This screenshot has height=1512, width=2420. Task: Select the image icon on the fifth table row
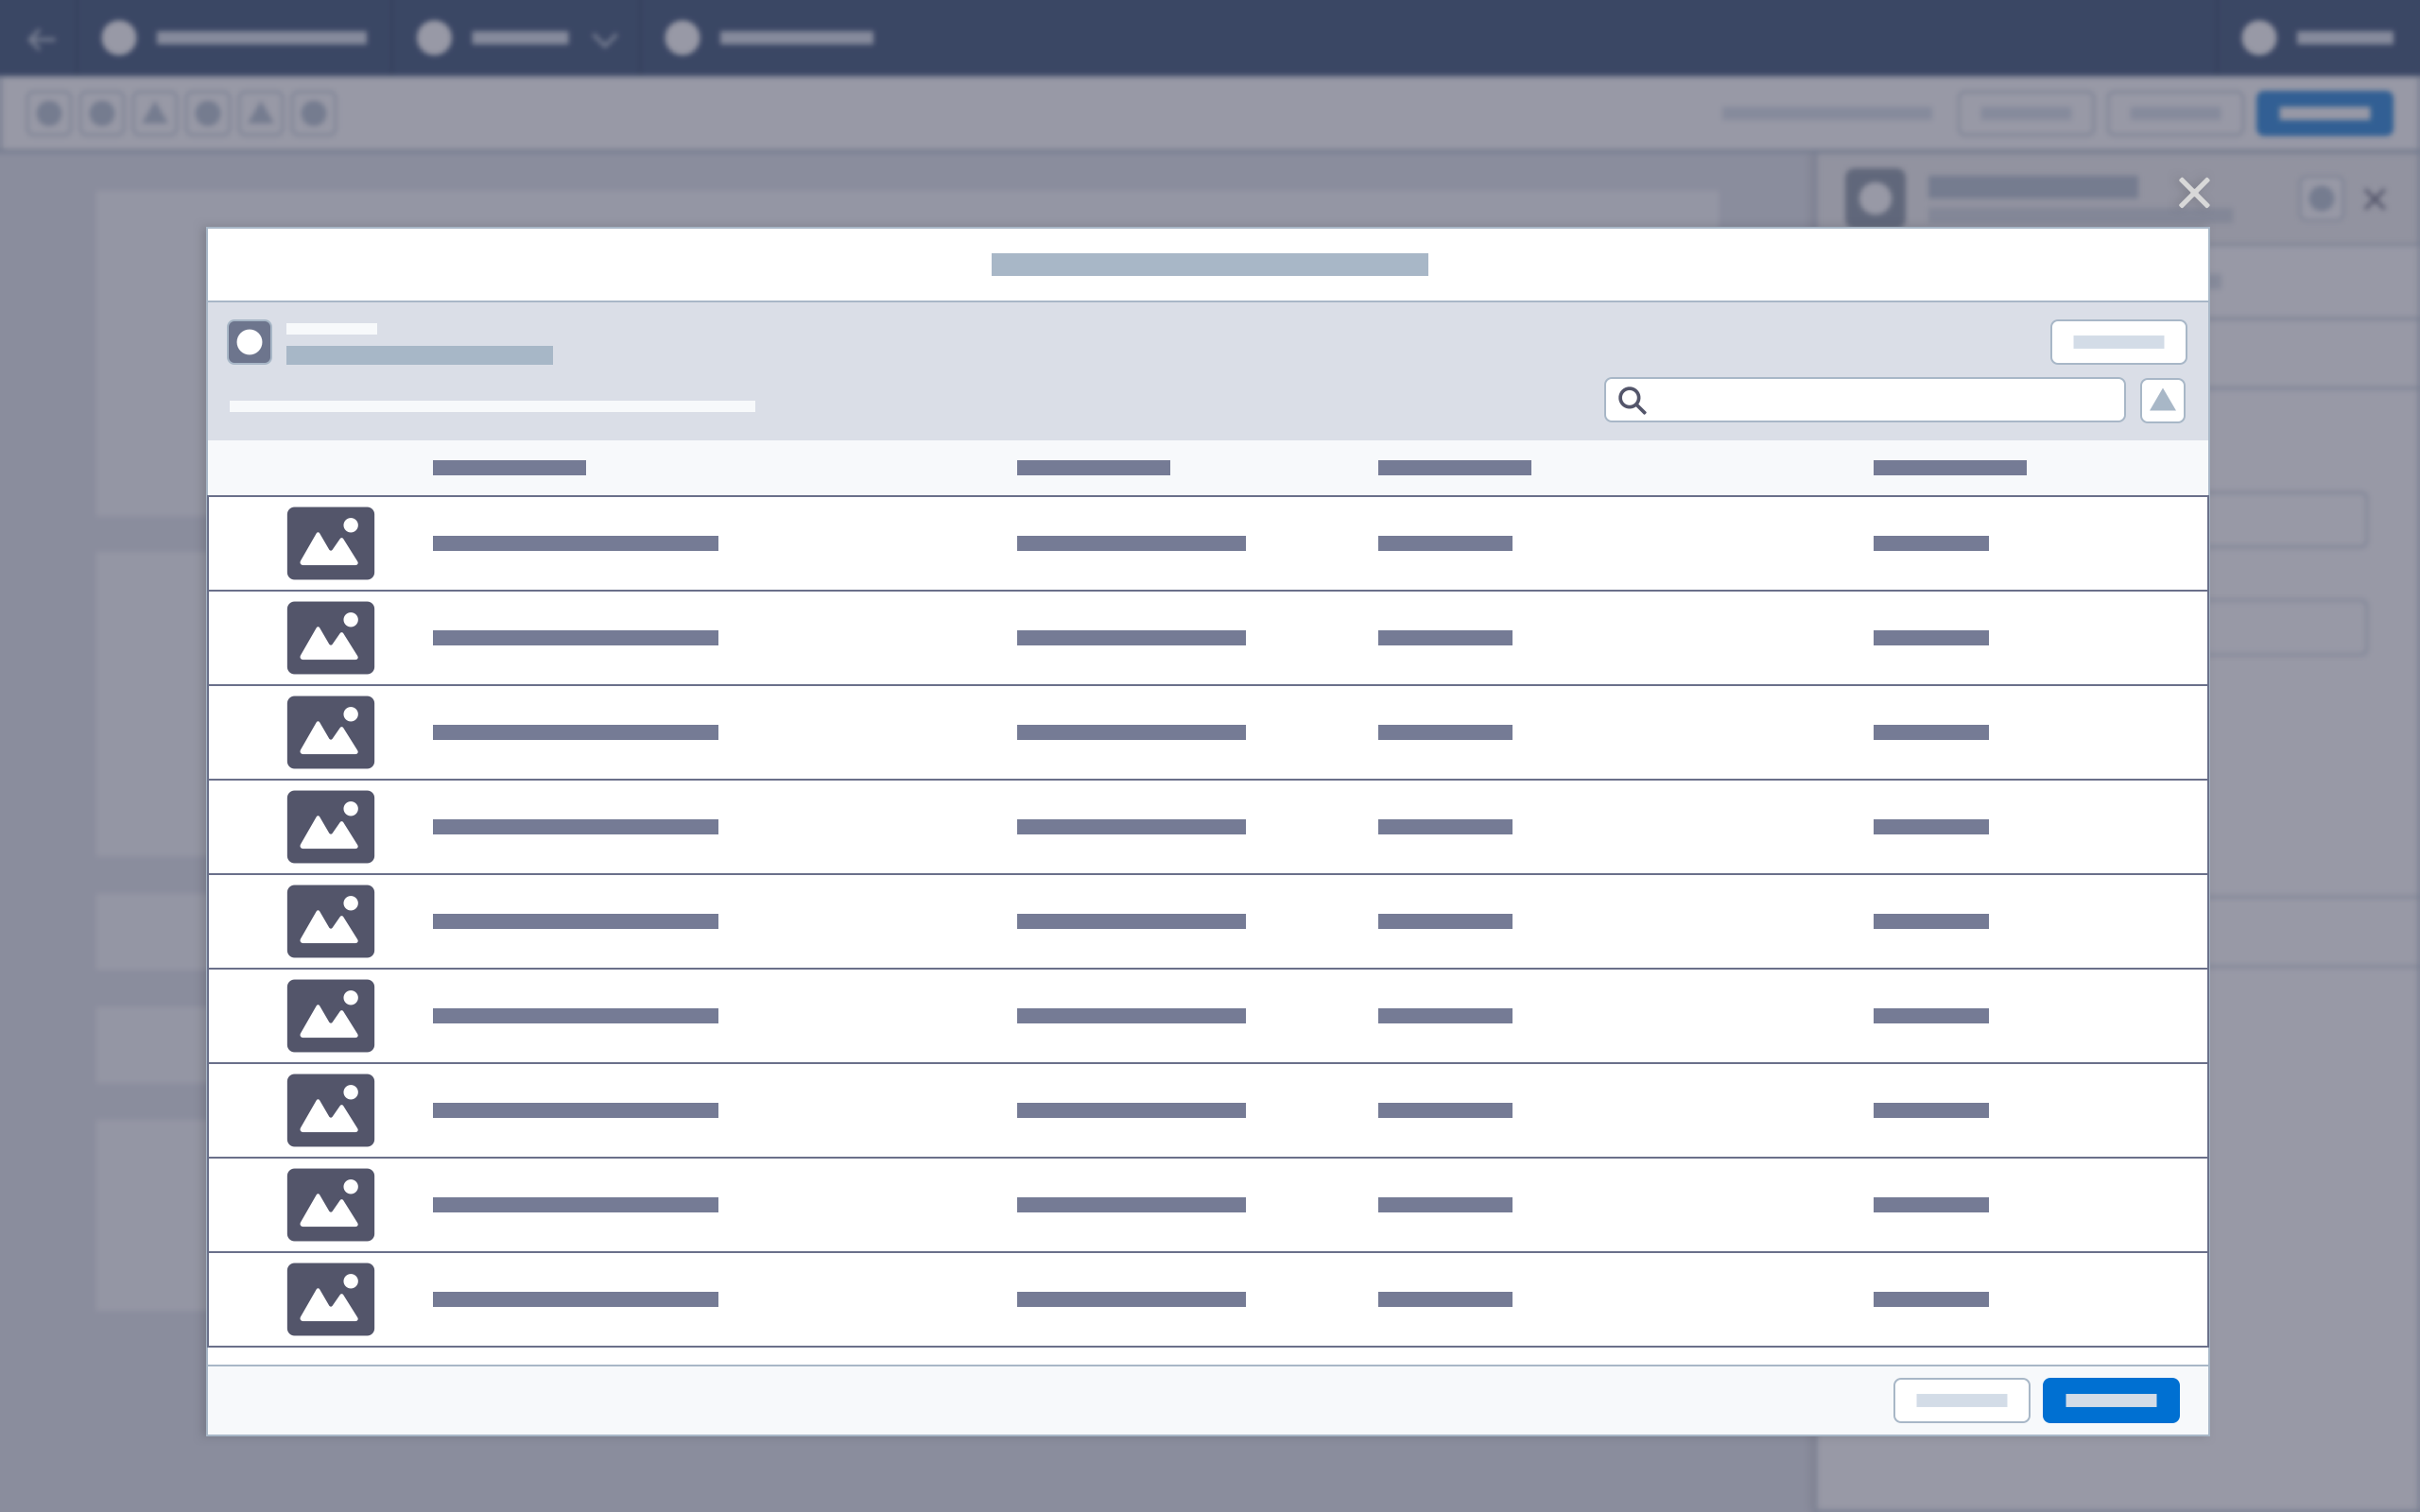point(330,920)
